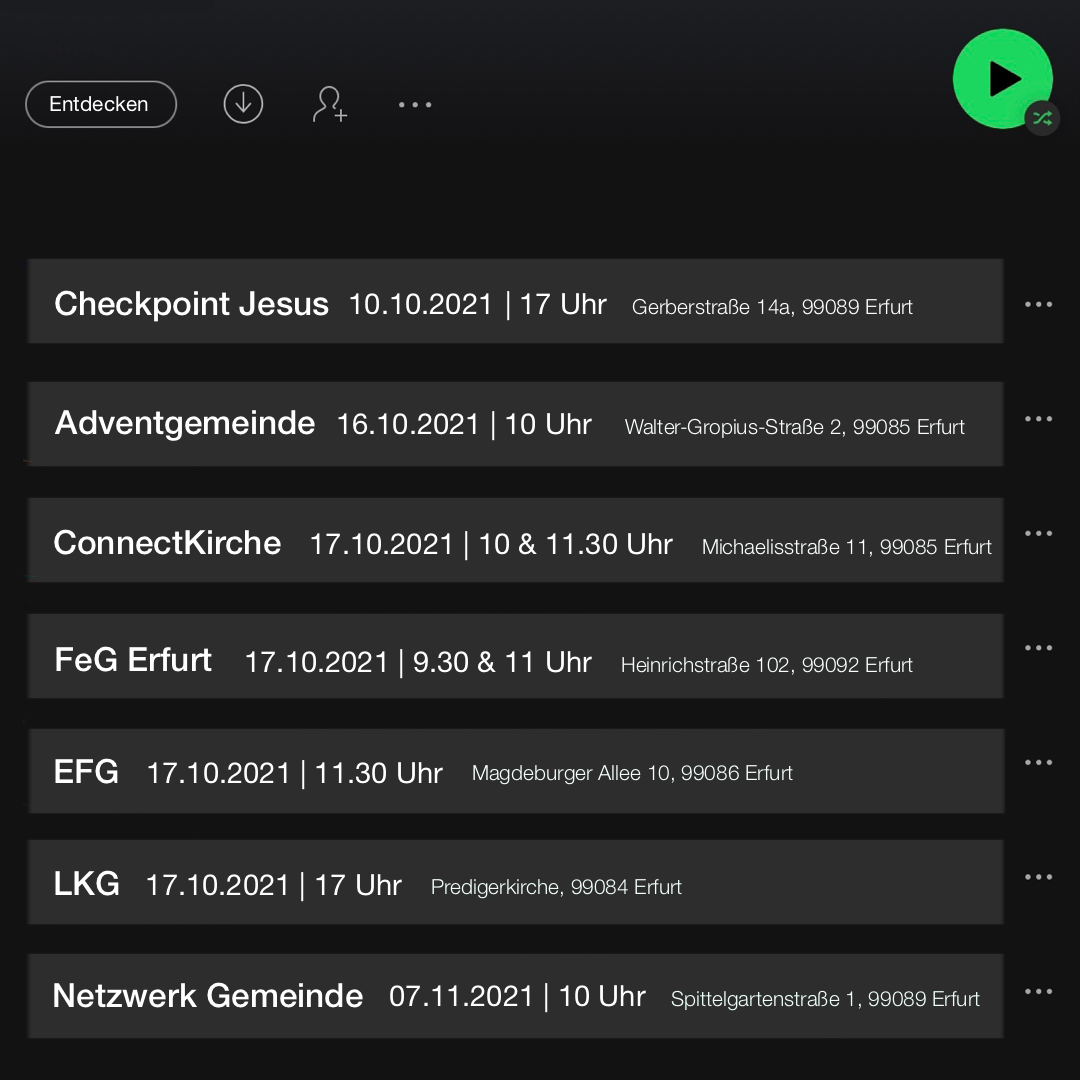The height and width of the screenshot is (1080, 1080).
Task: Open the playlist more options dots
Action: click(415, 105)
